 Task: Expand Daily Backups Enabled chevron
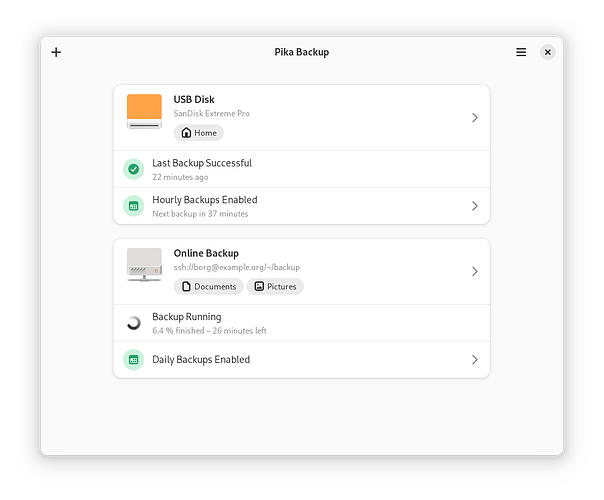pos(474,360)
